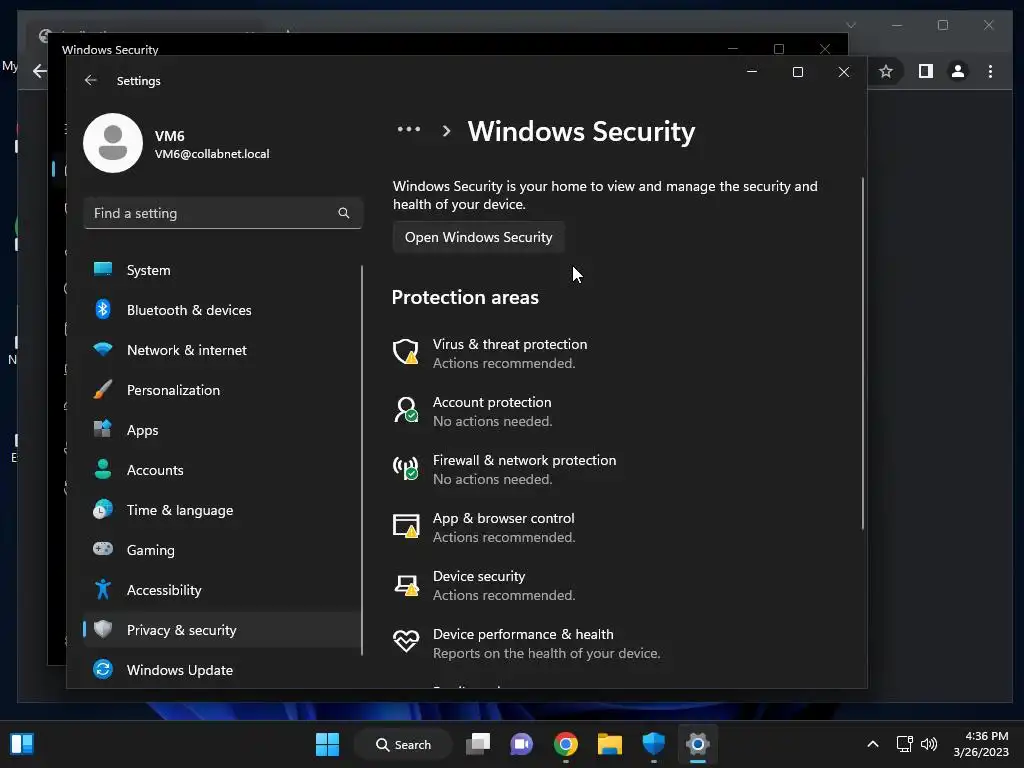
Task: Click the Settings content scrollbar
Action: pos(863,353)
